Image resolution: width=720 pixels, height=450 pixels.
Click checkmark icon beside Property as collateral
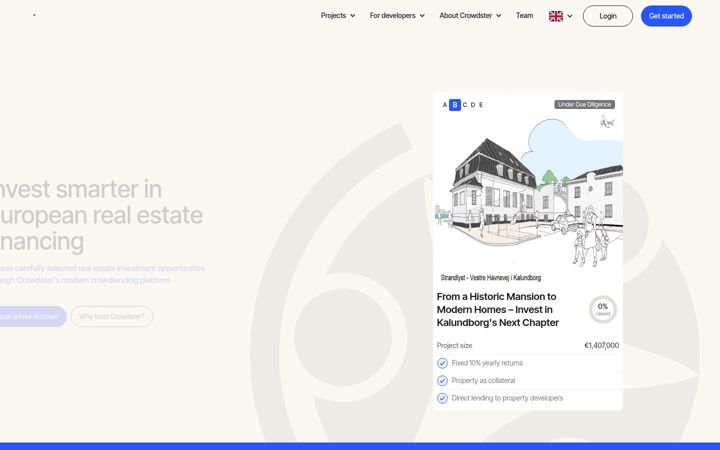click(442, 381)
